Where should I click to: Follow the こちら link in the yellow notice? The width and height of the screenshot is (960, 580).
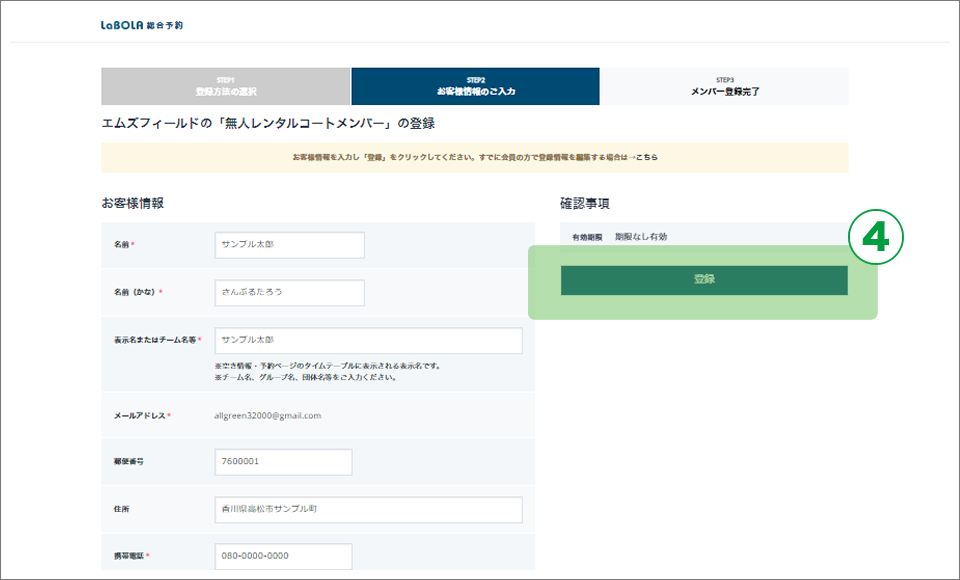[x=646, y=157]
